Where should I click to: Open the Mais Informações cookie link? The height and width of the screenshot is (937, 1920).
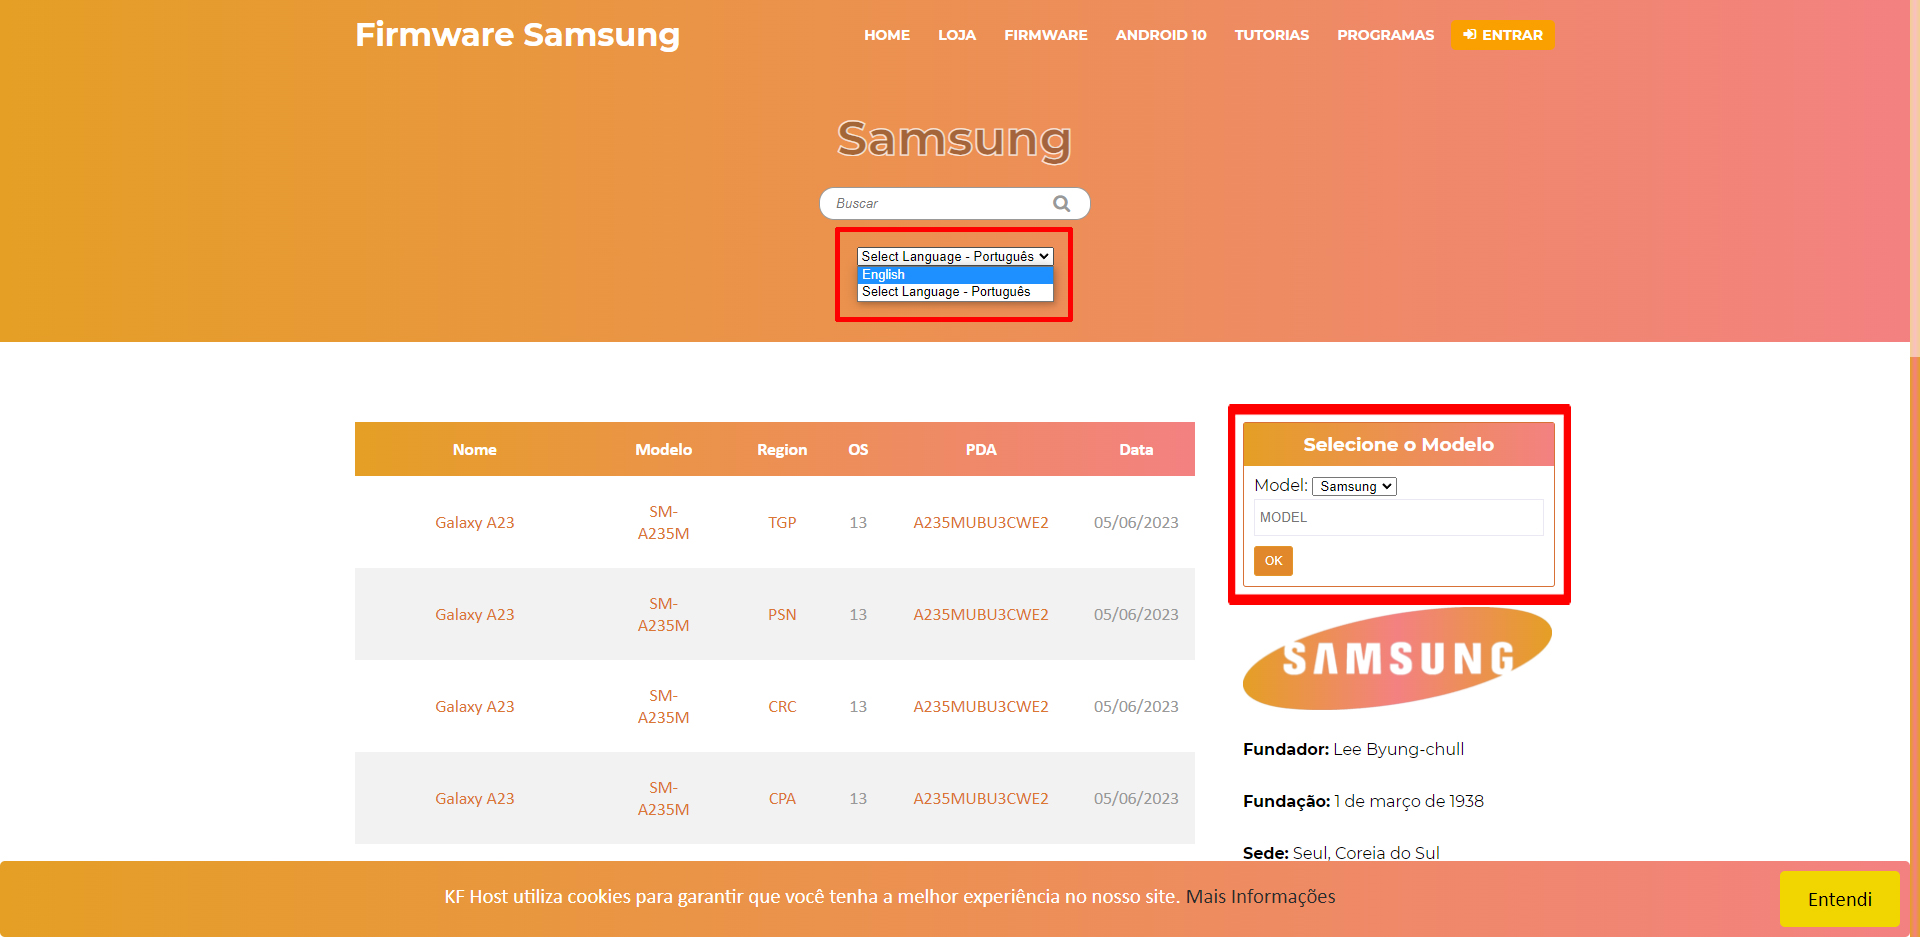click(x=1260, y=897)
